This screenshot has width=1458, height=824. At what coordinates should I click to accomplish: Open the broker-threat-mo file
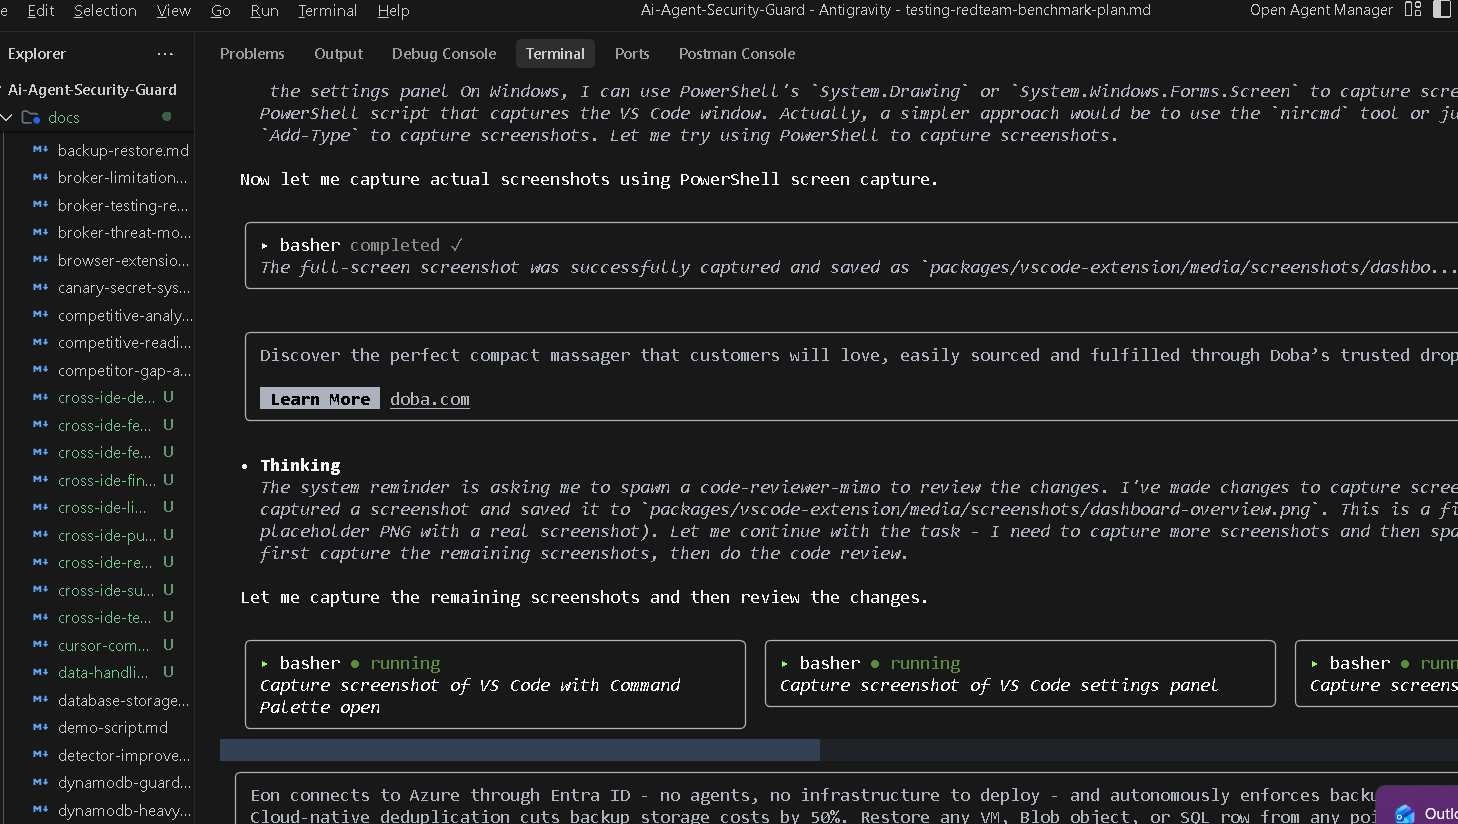124,232
